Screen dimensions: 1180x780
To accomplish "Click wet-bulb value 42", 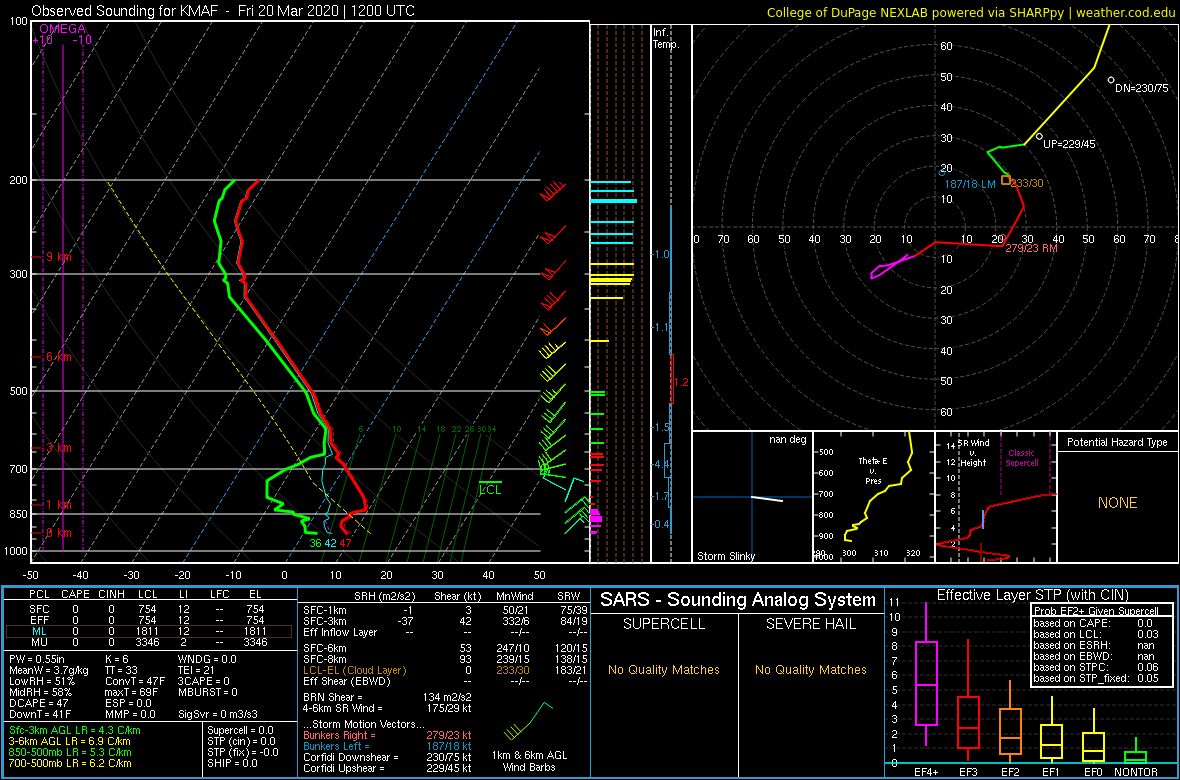I will 330,543.
